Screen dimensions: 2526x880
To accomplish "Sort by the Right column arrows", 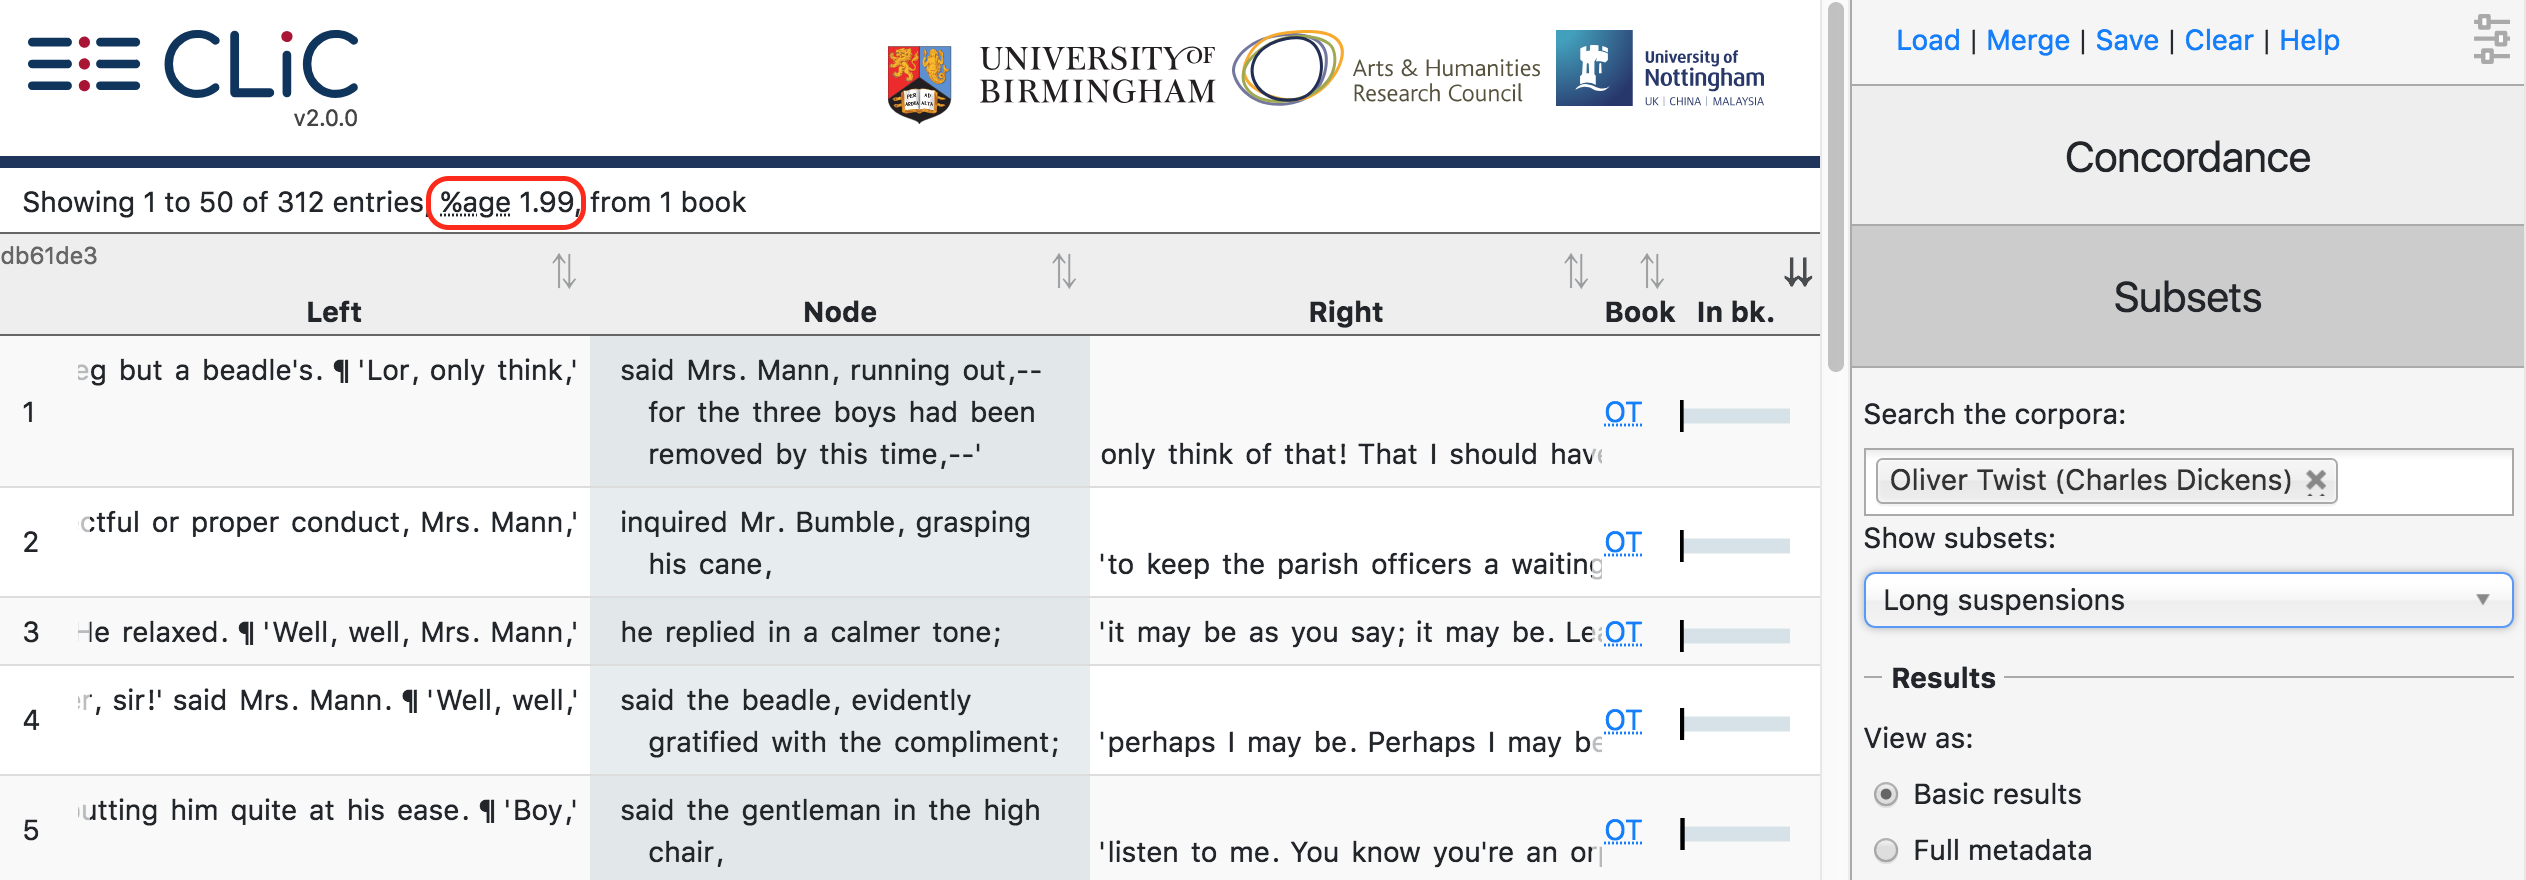I will click(1576, 271).
